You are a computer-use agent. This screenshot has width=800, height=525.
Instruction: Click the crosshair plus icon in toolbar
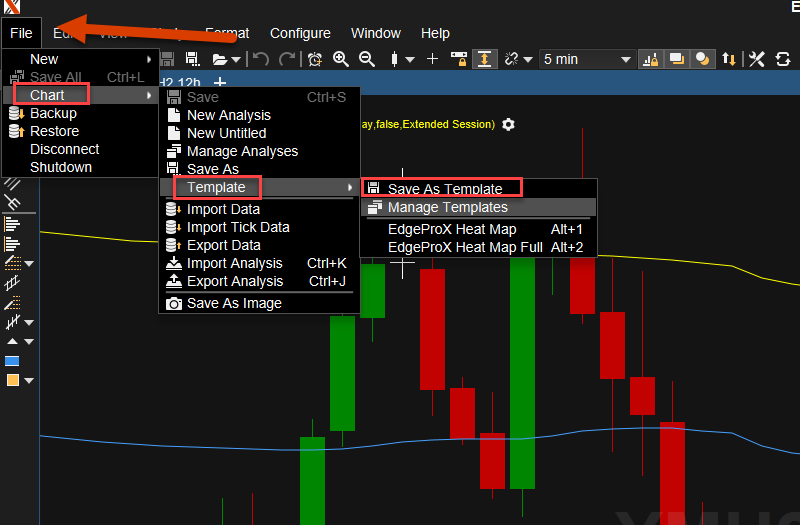point(432,59)
